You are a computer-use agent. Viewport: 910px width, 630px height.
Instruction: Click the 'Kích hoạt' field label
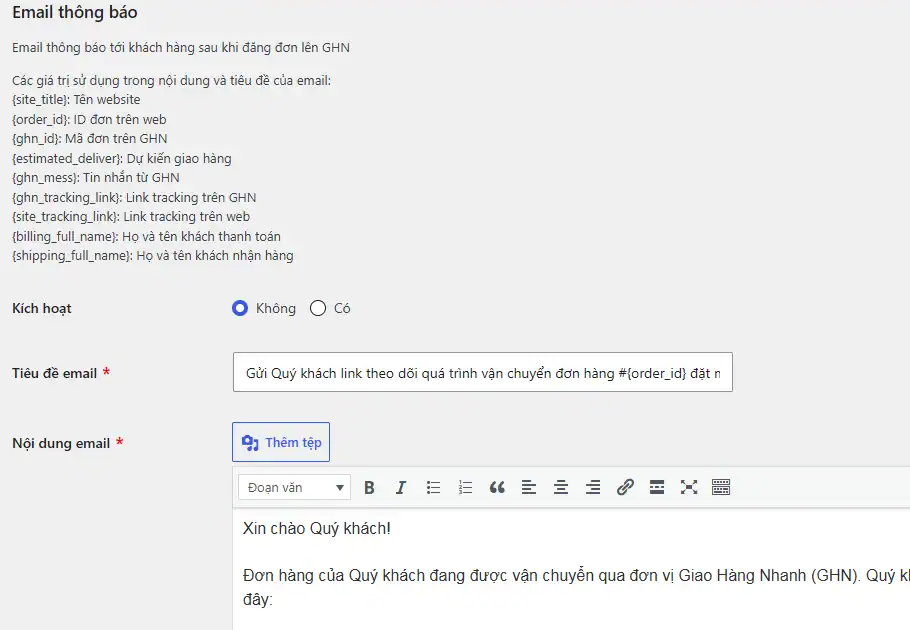click(x=42, y=309)
